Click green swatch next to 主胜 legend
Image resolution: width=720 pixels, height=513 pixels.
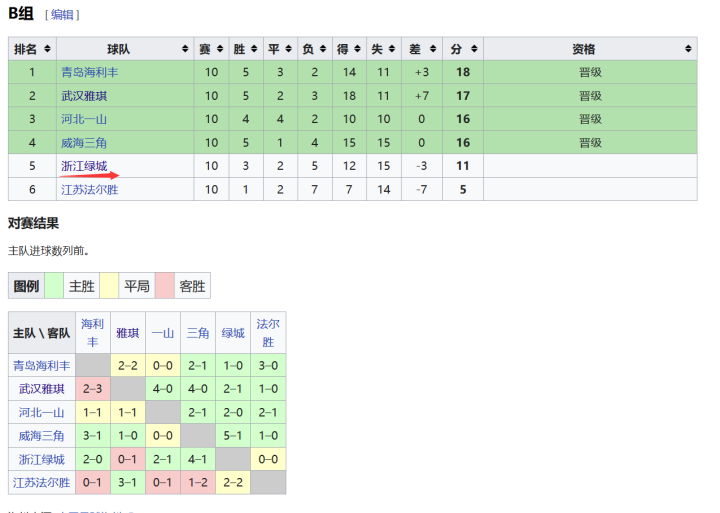pos(54,286)
